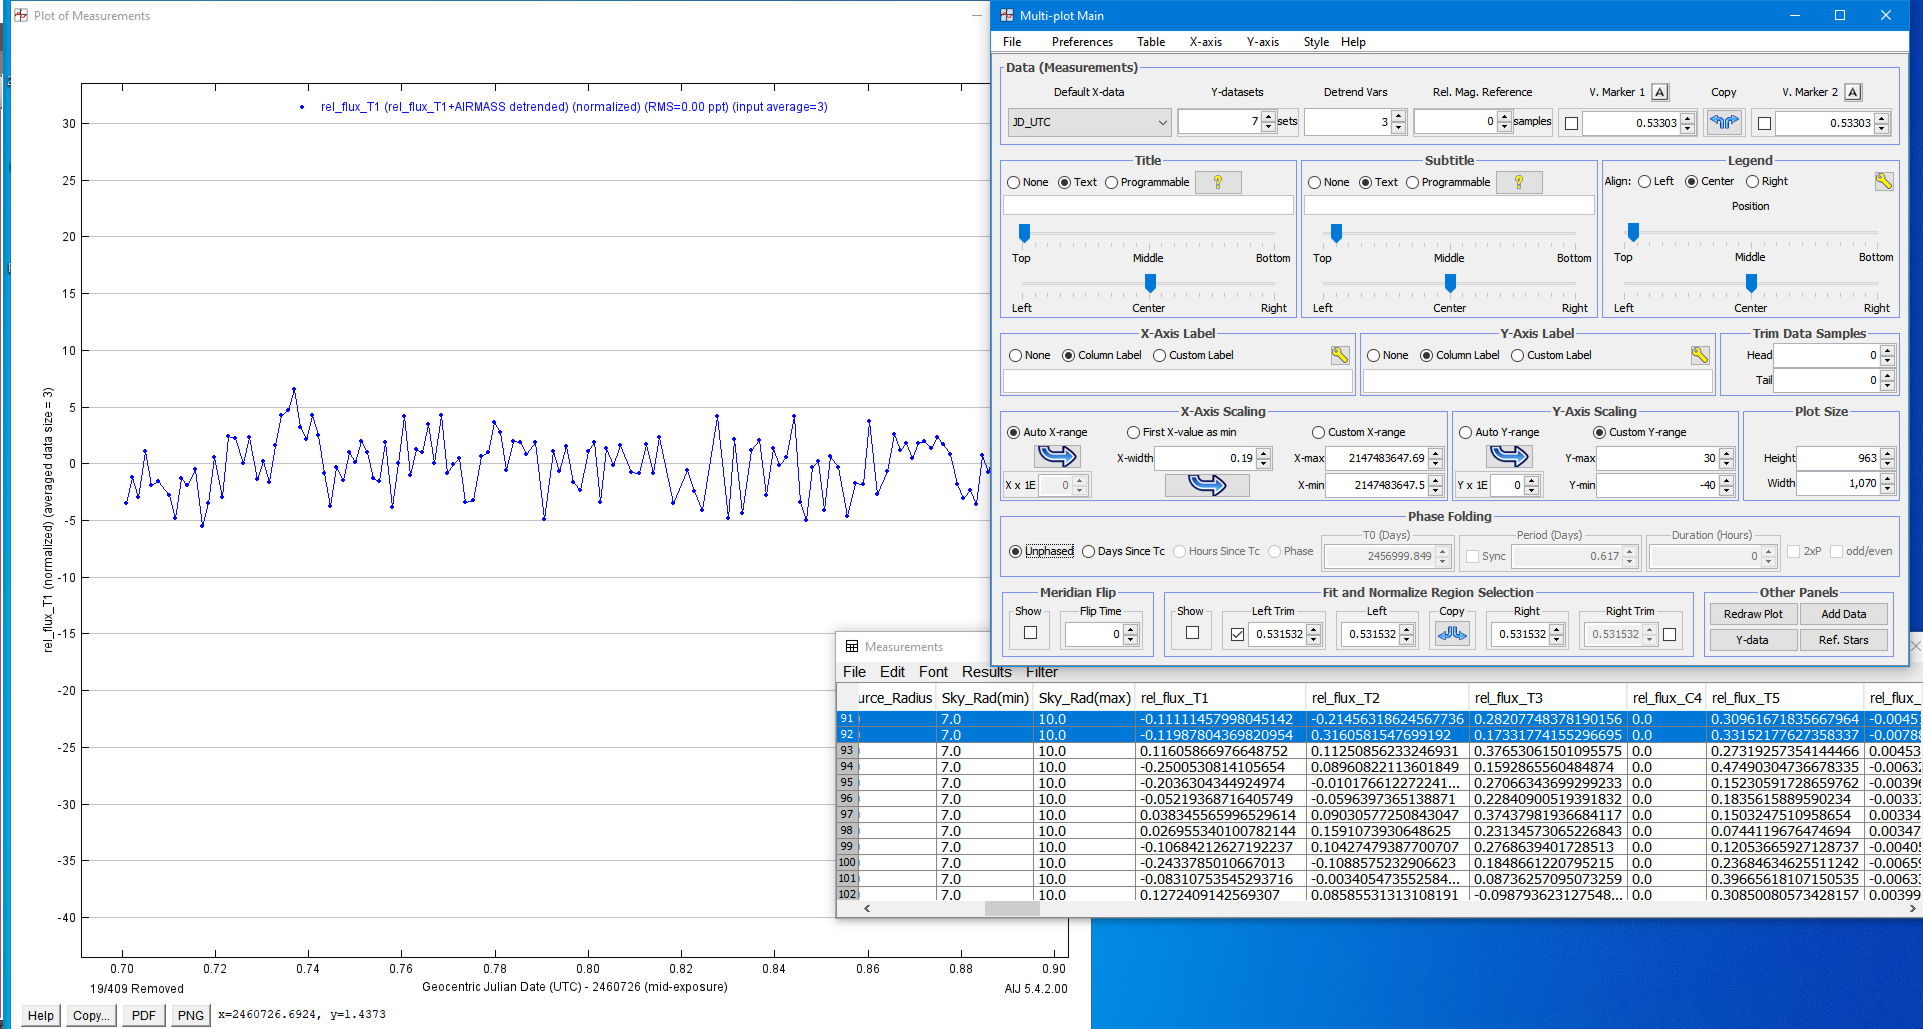Select the Auto Y-range radio button
Image resolution: width=1923 pixels, height=1029 pixels.
[x=1466, y=432]
